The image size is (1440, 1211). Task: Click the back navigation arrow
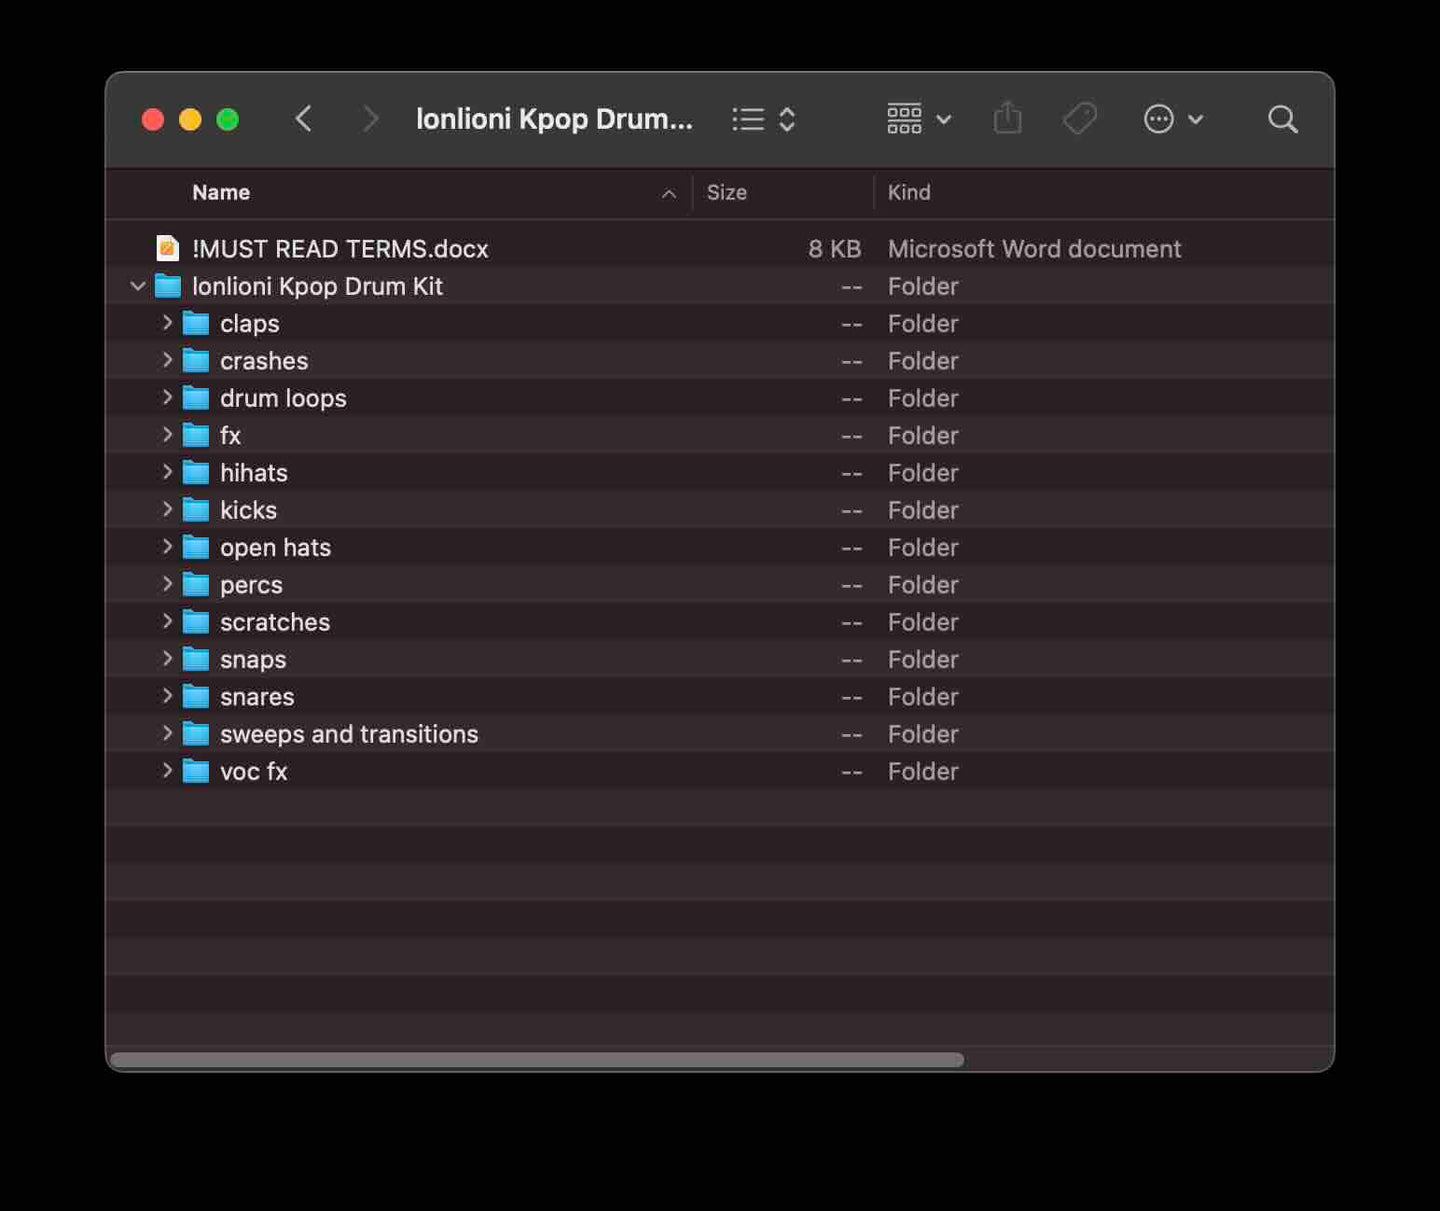304,119
